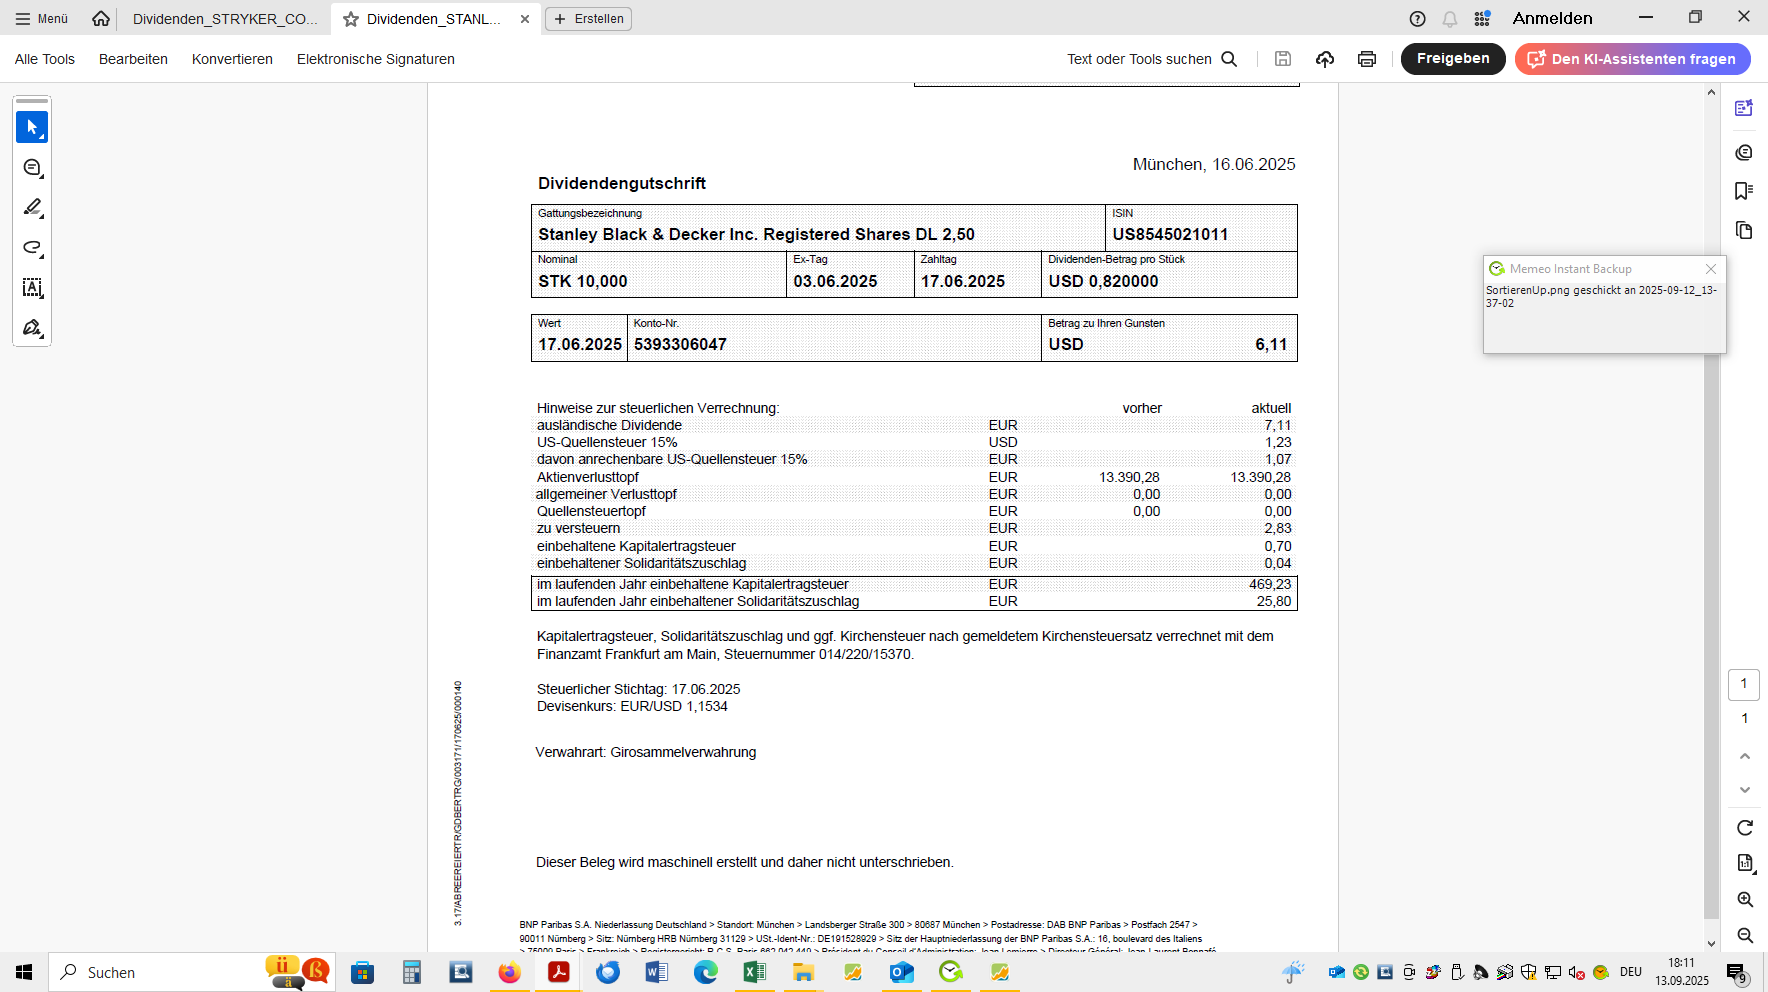Star the Dividenden_STANL tab as favorite
1768x992 pixels.
click(x=351, y=19)
